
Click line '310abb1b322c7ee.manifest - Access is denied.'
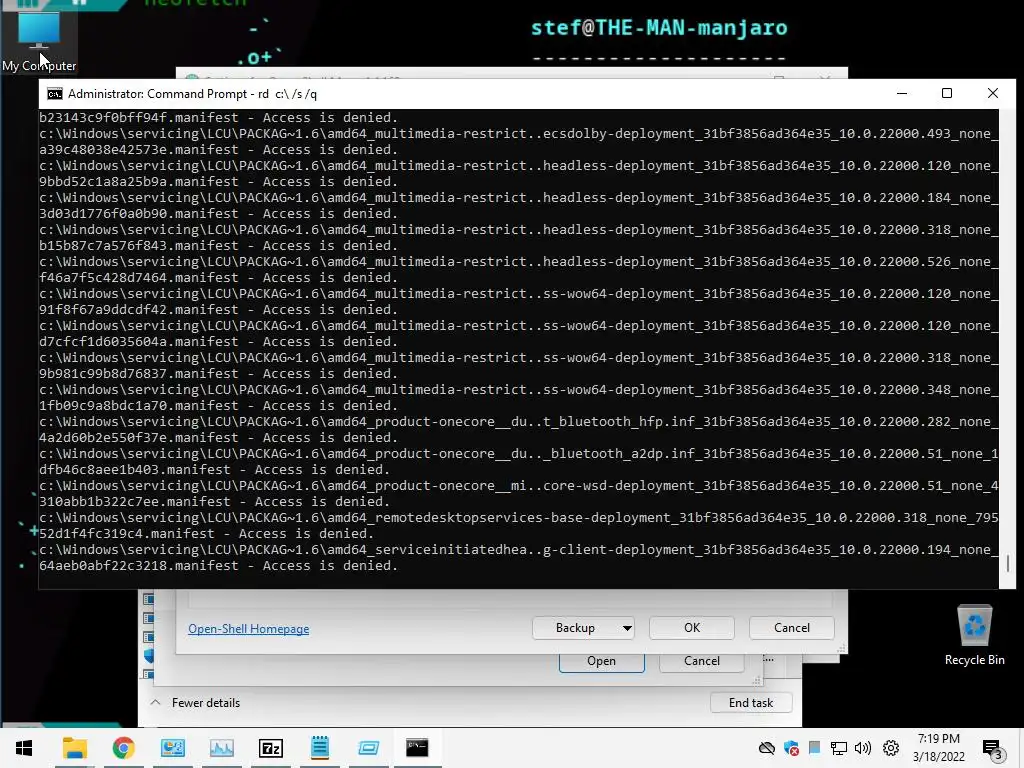(215, 502)
